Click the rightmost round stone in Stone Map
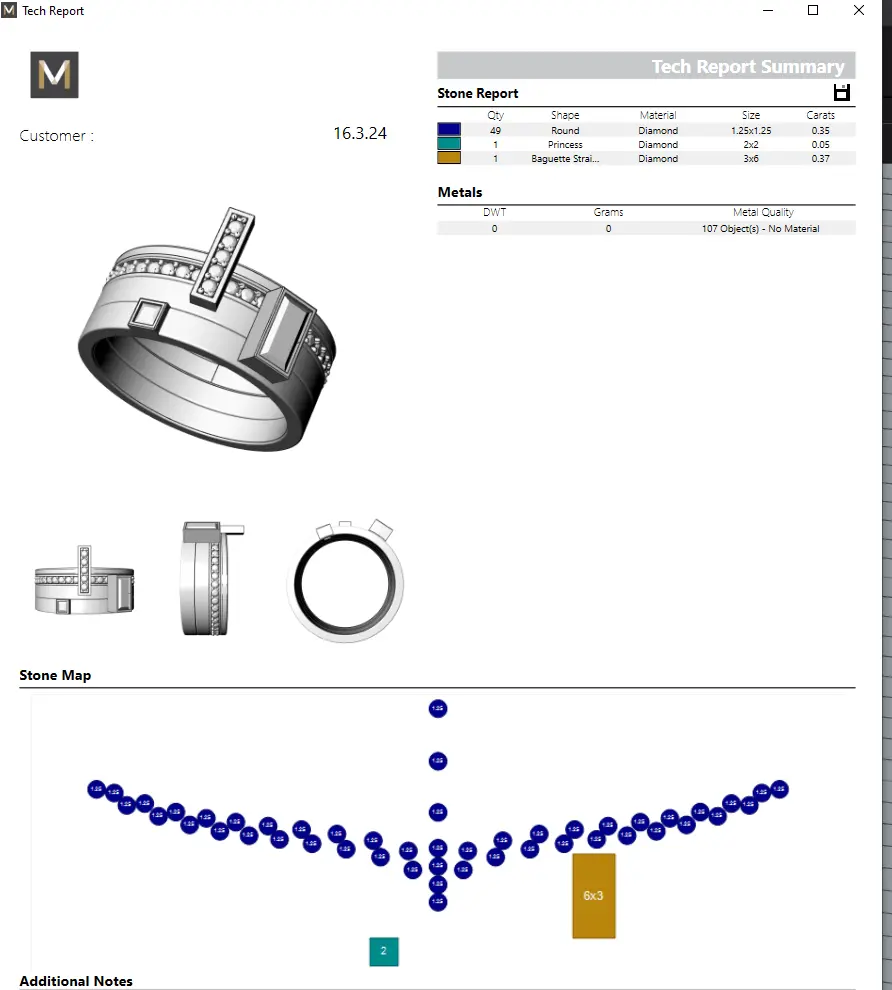The image size is (892, 990). point(779,789)
